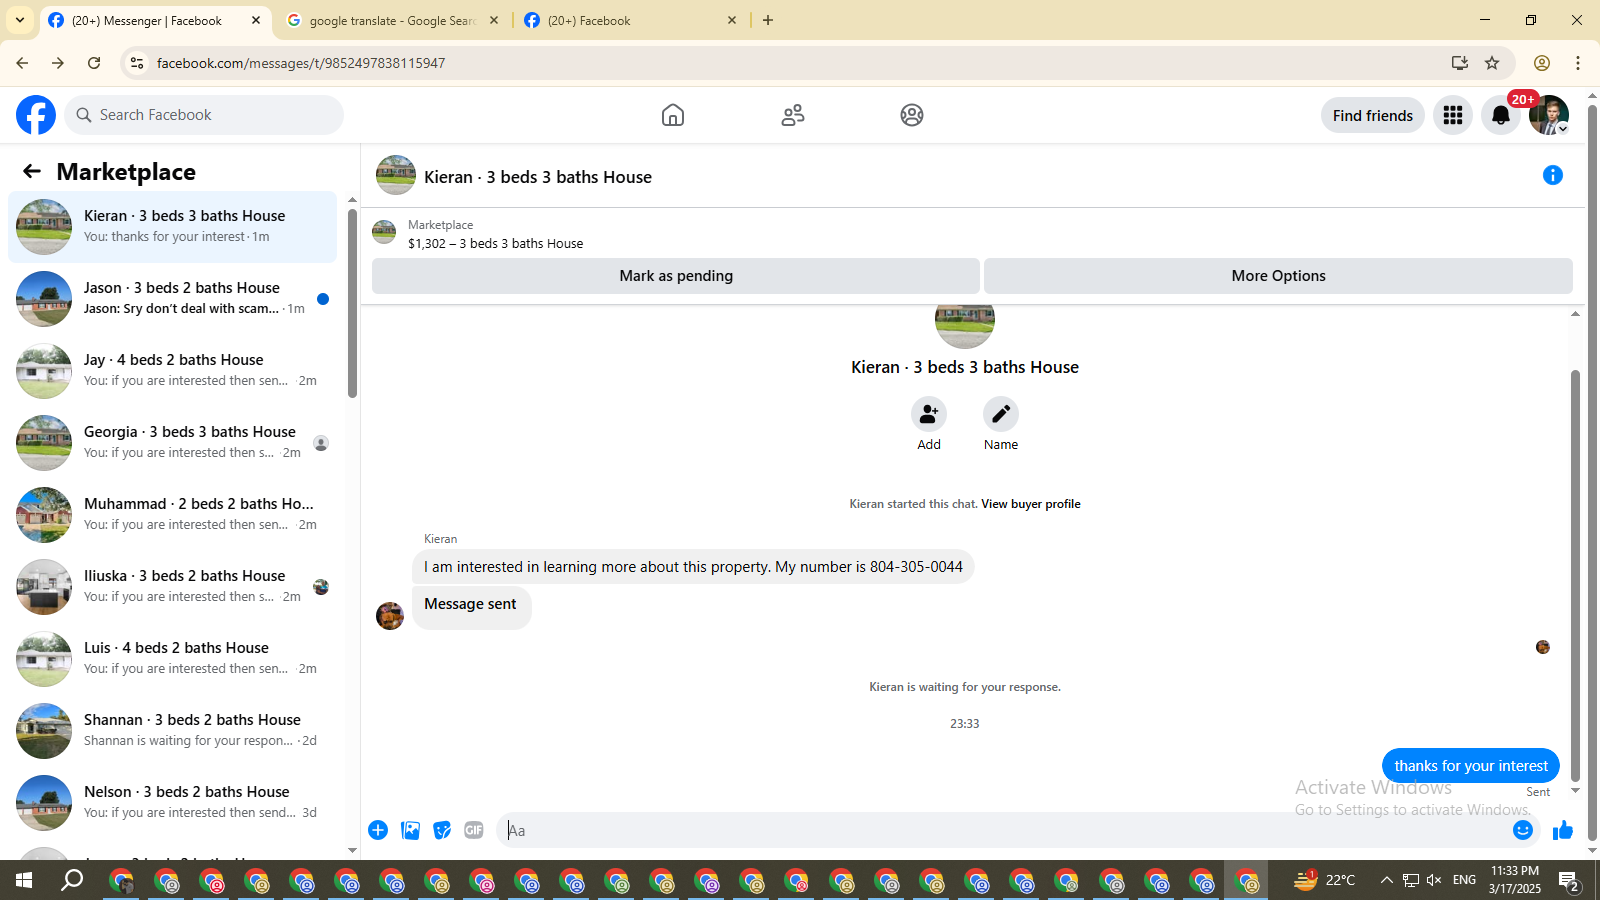The image size is (1600, 900).
Task: Open the Muhammad 2 beds 2 baths chat
Action: tap(173, 515)
